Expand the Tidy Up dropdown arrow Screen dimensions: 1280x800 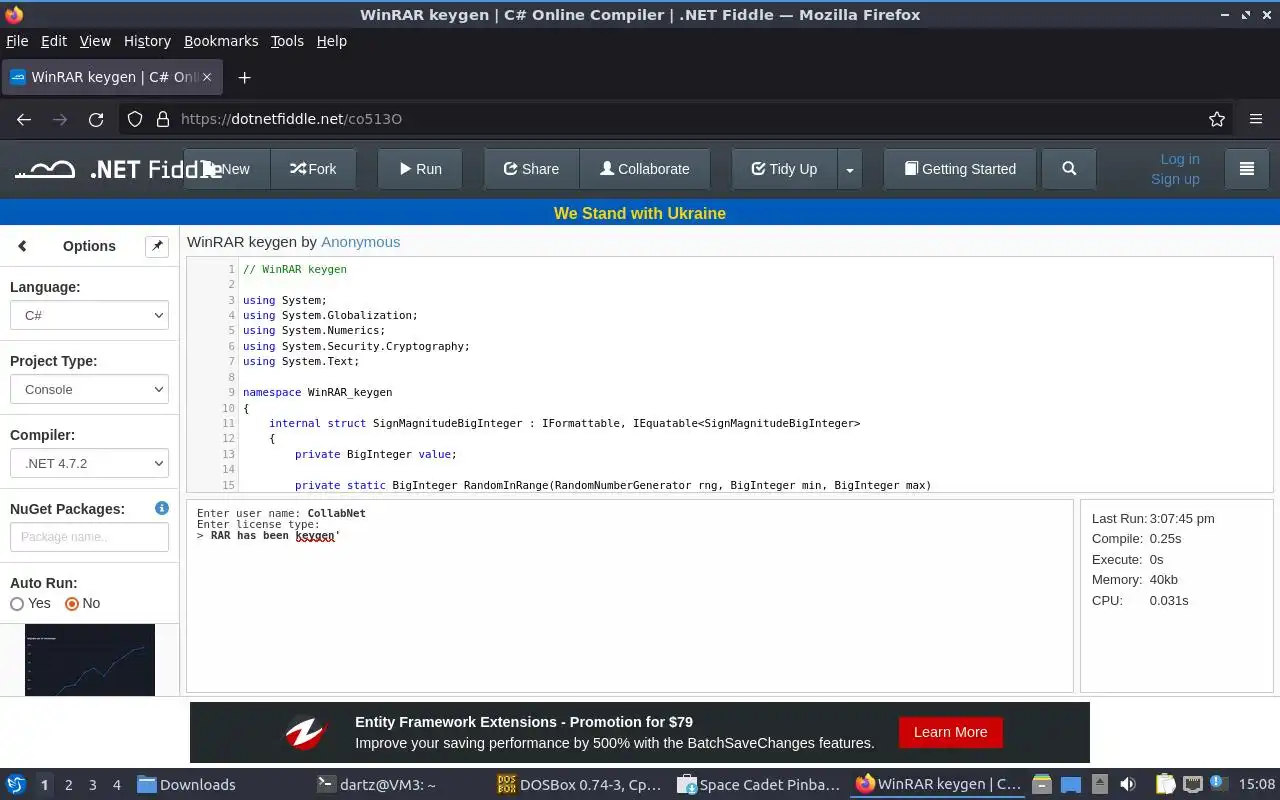(x=849, y=169)
